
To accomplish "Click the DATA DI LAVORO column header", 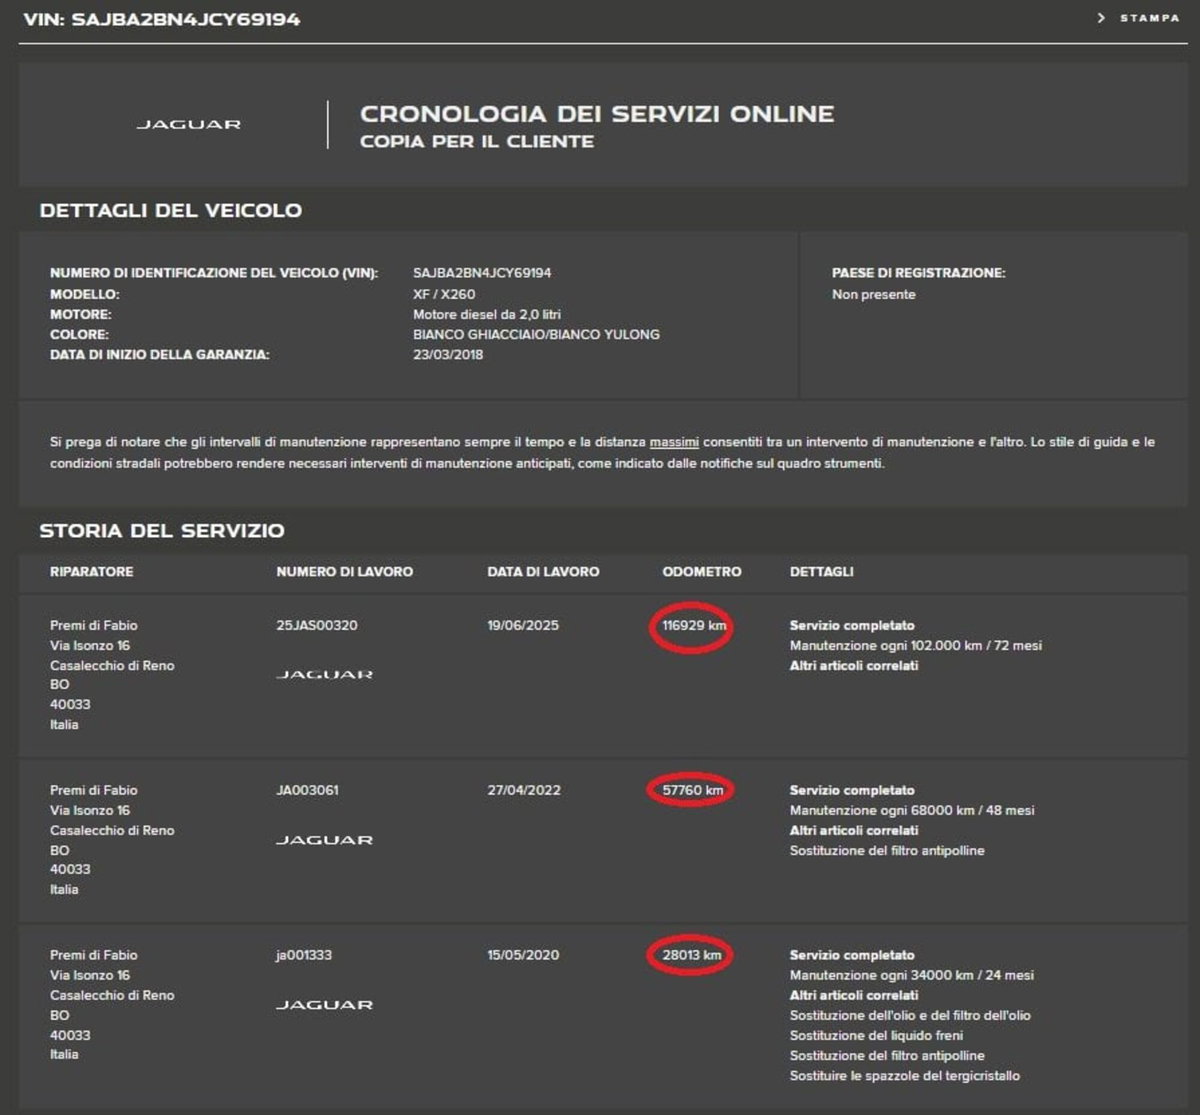I will click(543, 572).
